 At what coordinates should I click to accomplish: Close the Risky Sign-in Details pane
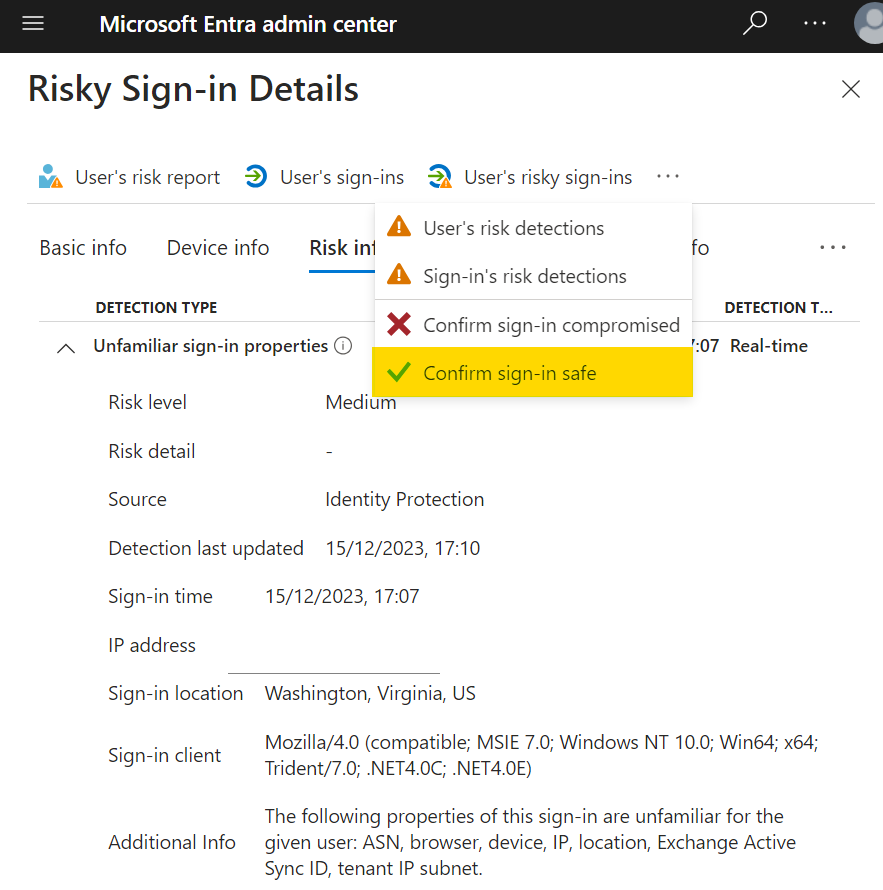(x=851, y=89)
